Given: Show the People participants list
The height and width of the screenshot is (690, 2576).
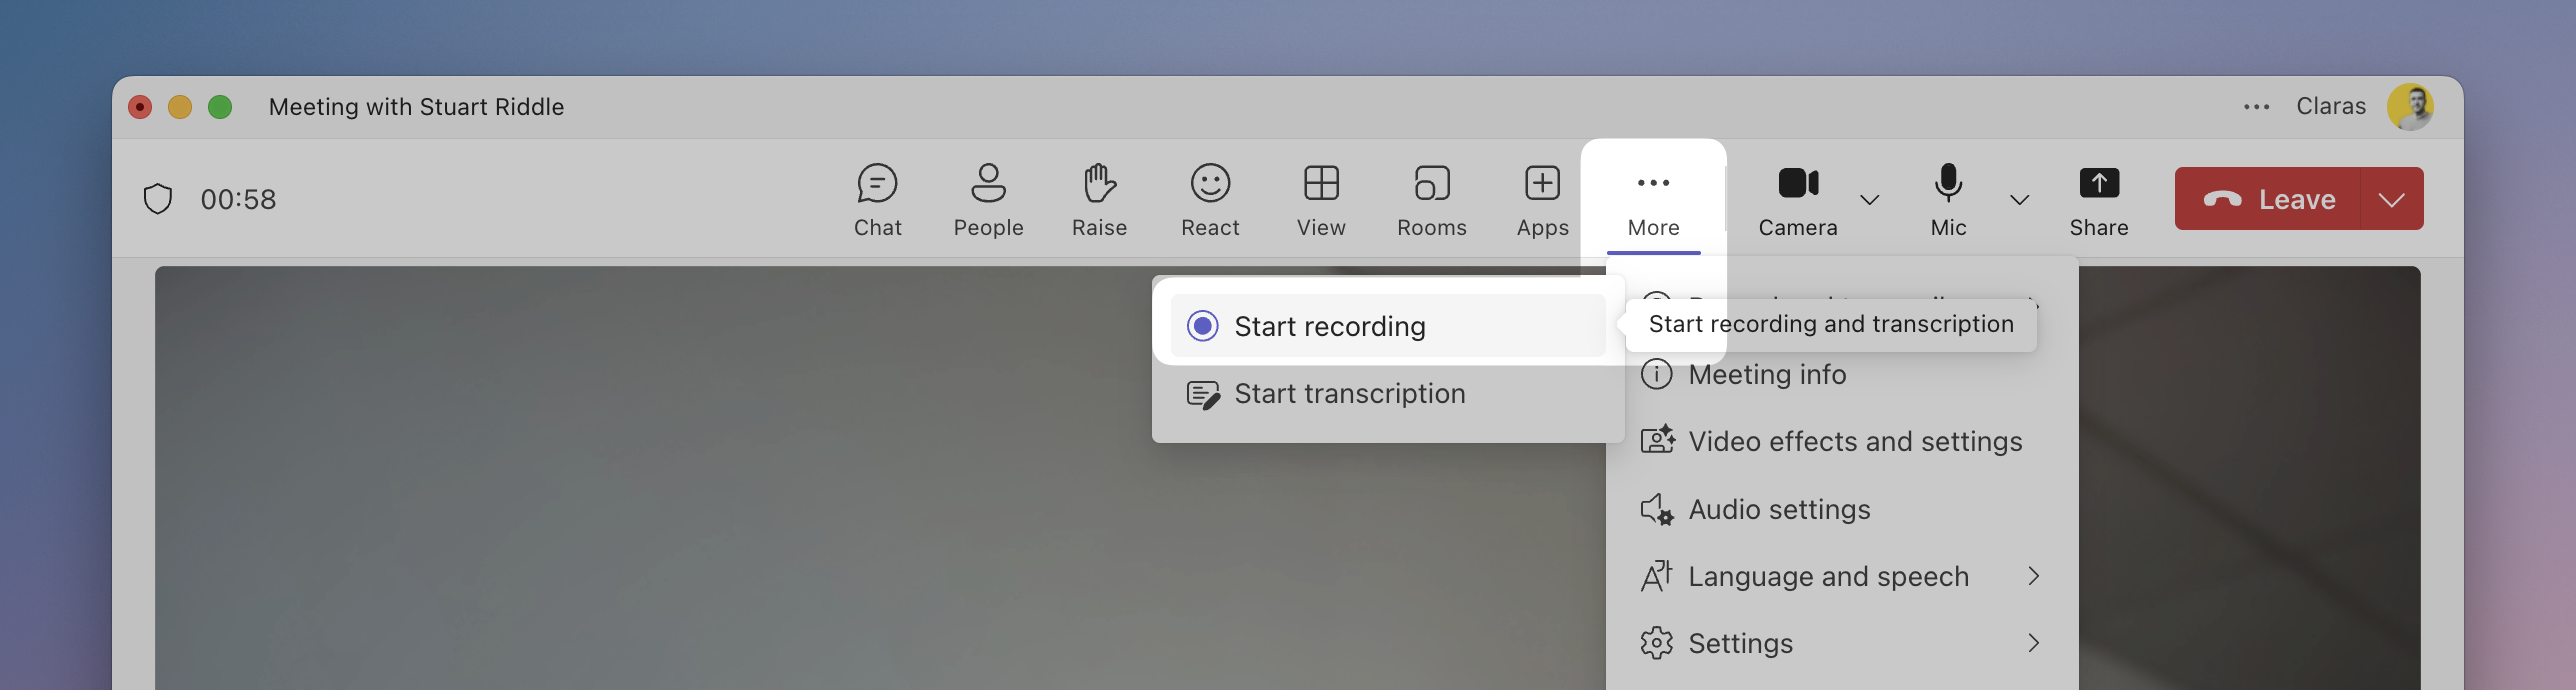Looking at the screenshot, I should pos(988,200).
